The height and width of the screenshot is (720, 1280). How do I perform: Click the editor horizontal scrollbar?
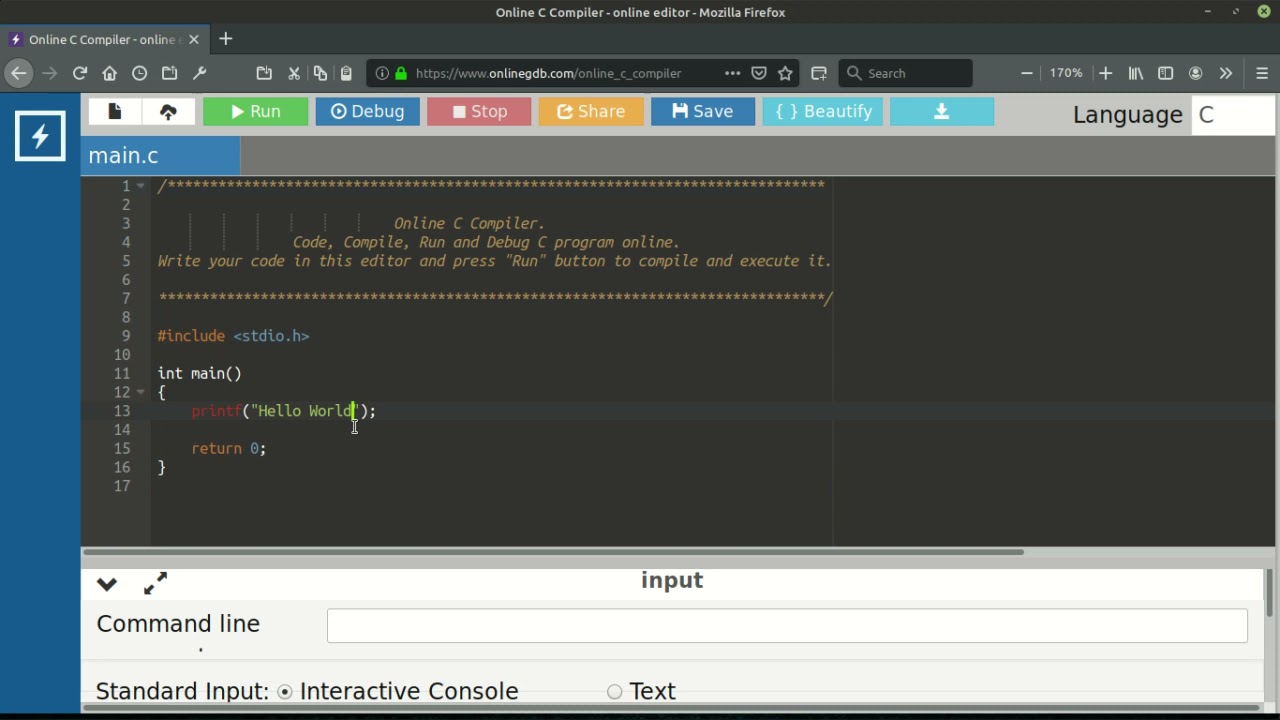coord(553,552)
